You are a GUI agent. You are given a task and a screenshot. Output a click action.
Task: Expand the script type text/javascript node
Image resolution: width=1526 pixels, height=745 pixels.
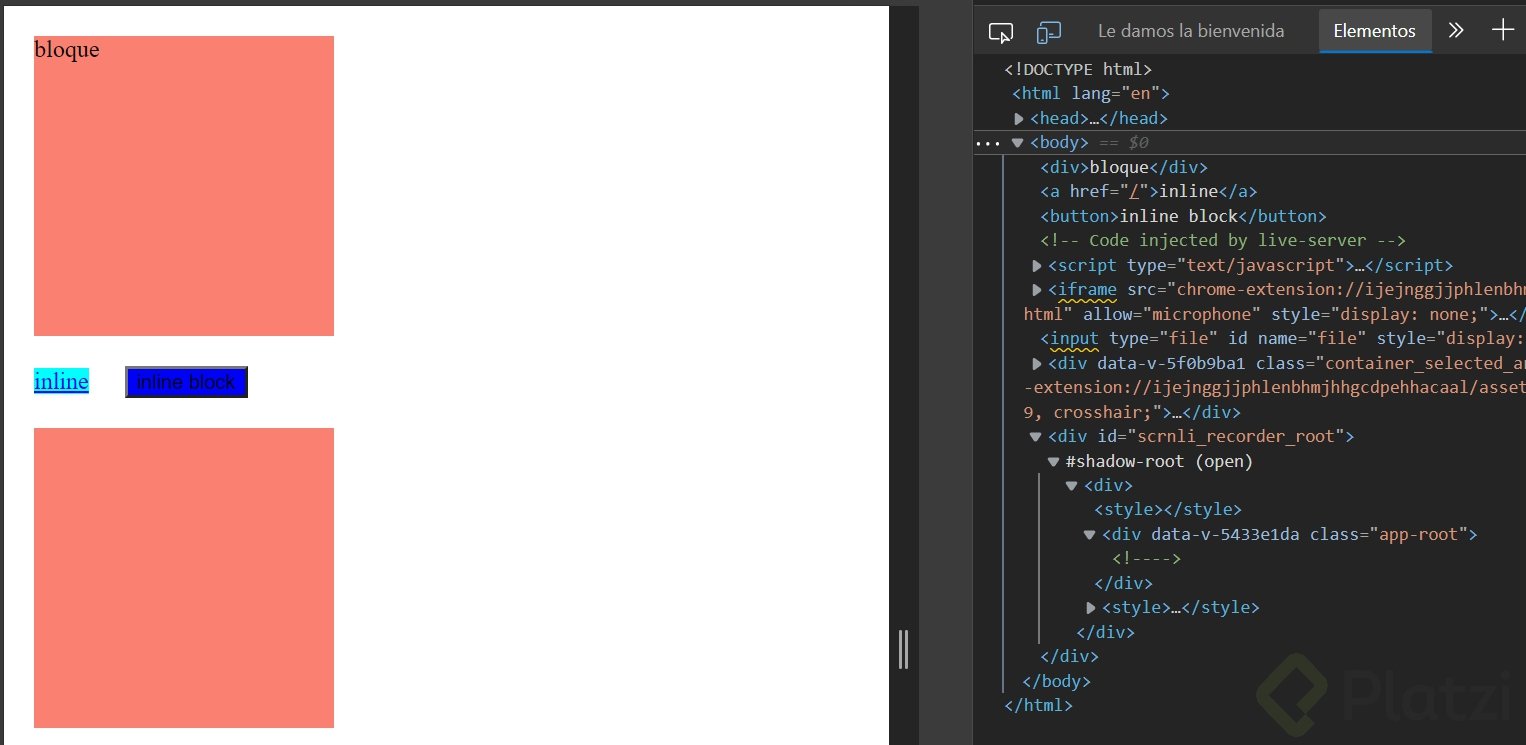pos(1037,266)
